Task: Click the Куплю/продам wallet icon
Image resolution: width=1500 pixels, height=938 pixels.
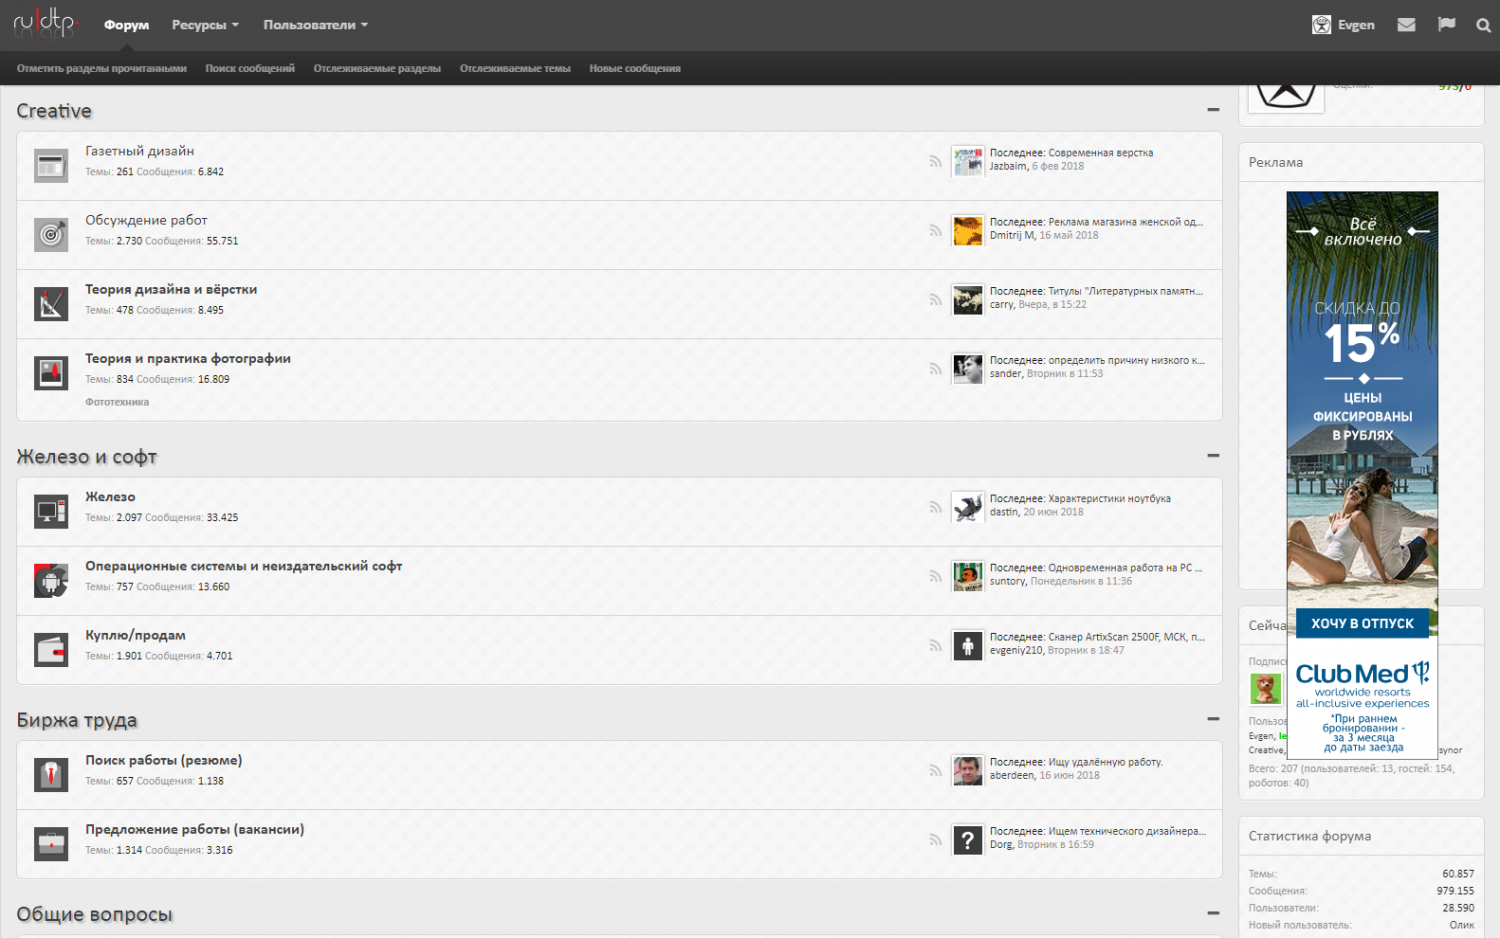Action: 51,649
